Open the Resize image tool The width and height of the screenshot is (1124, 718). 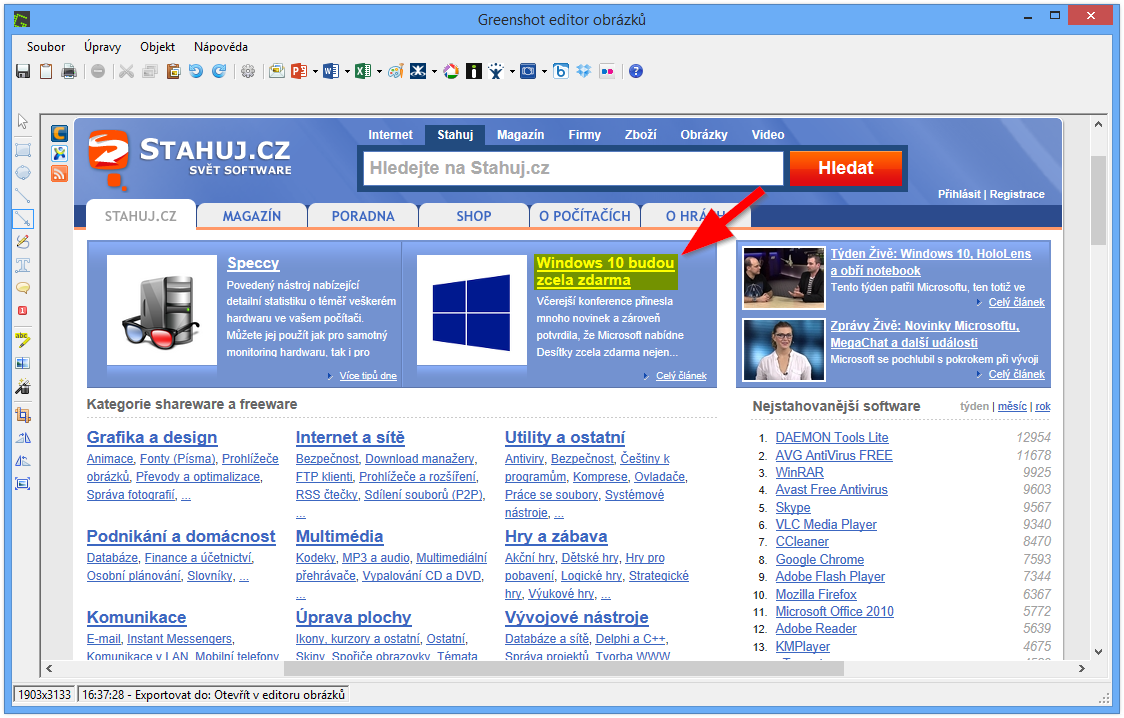pos(23,484)
